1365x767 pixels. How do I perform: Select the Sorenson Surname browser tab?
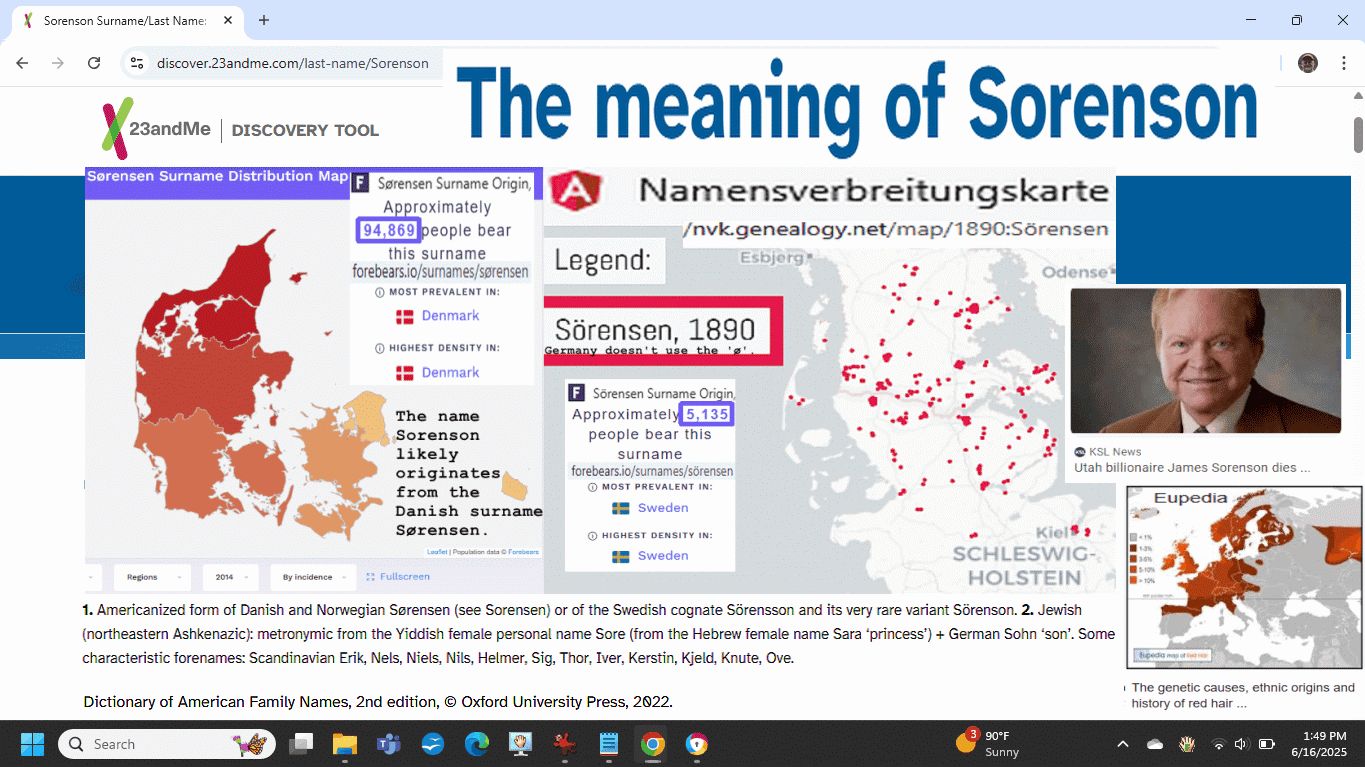125,20
